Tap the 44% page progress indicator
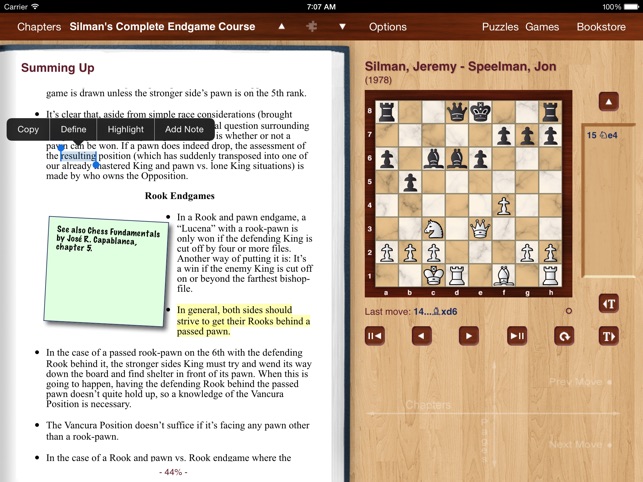Screen dimensions: 643x482 [173, 472]
